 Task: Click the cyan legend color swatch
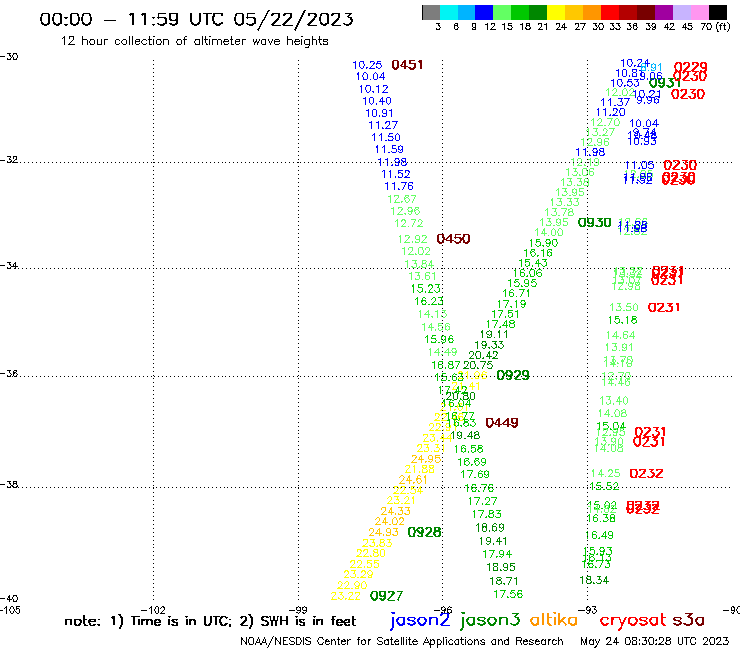(x=449, y=12)
